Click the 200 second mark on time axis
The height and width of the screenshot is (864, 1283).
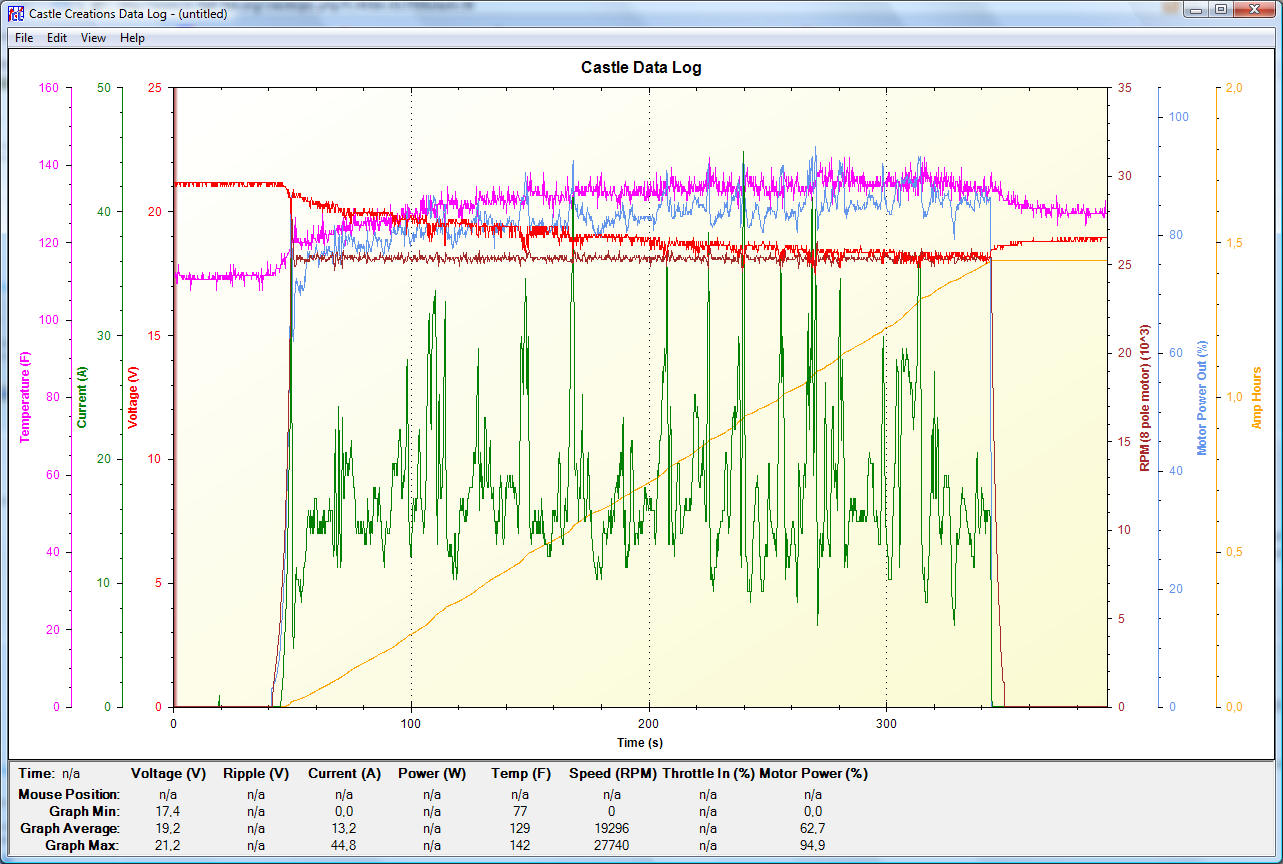(x=649, y=723)
